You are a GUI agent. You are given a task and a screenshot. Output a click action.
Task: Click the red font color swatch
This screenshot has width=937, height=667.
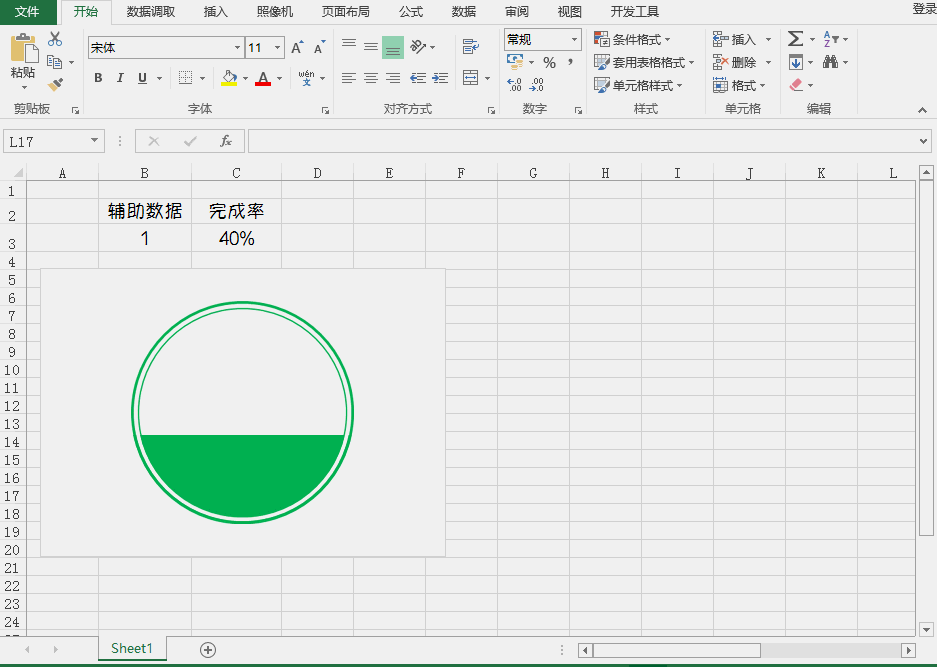click(x=265, y=84)
